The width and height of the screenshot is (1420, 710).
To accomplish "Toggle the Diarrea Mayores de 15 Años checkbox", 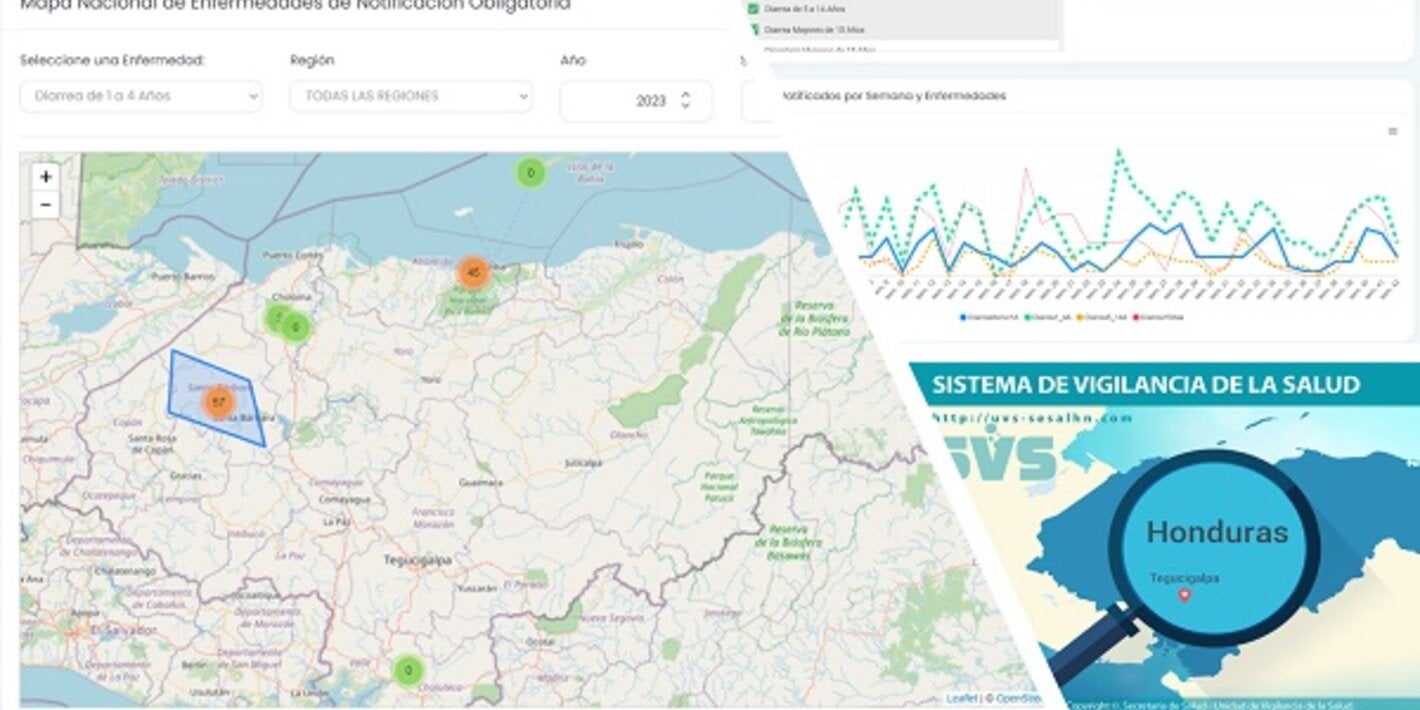I will click(x=754, y=30).
